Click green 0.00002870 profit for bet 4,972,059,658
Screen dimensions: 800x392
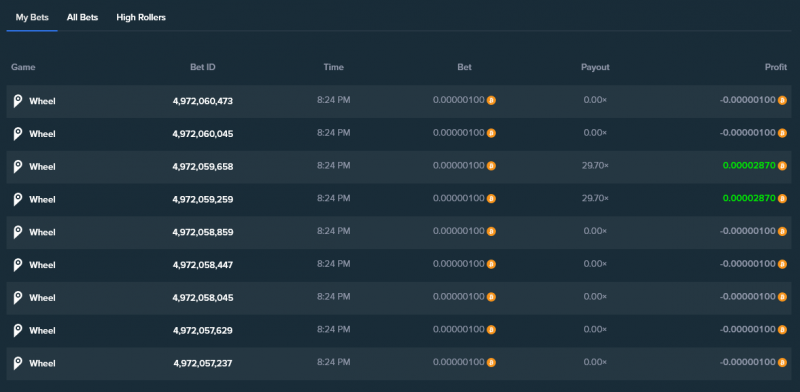tap(749, 165)
